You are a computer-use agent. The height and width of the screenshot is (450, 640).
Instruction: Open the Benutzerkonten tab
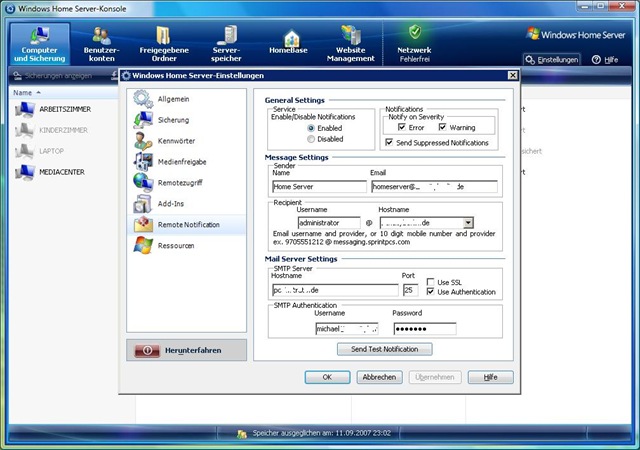coord(101,44)
